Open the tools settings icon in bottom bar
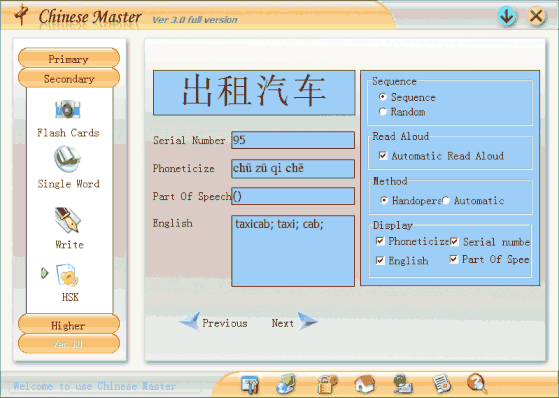Image resolution: width=559 pixels, height=398 pixels. tap(250, 385)
